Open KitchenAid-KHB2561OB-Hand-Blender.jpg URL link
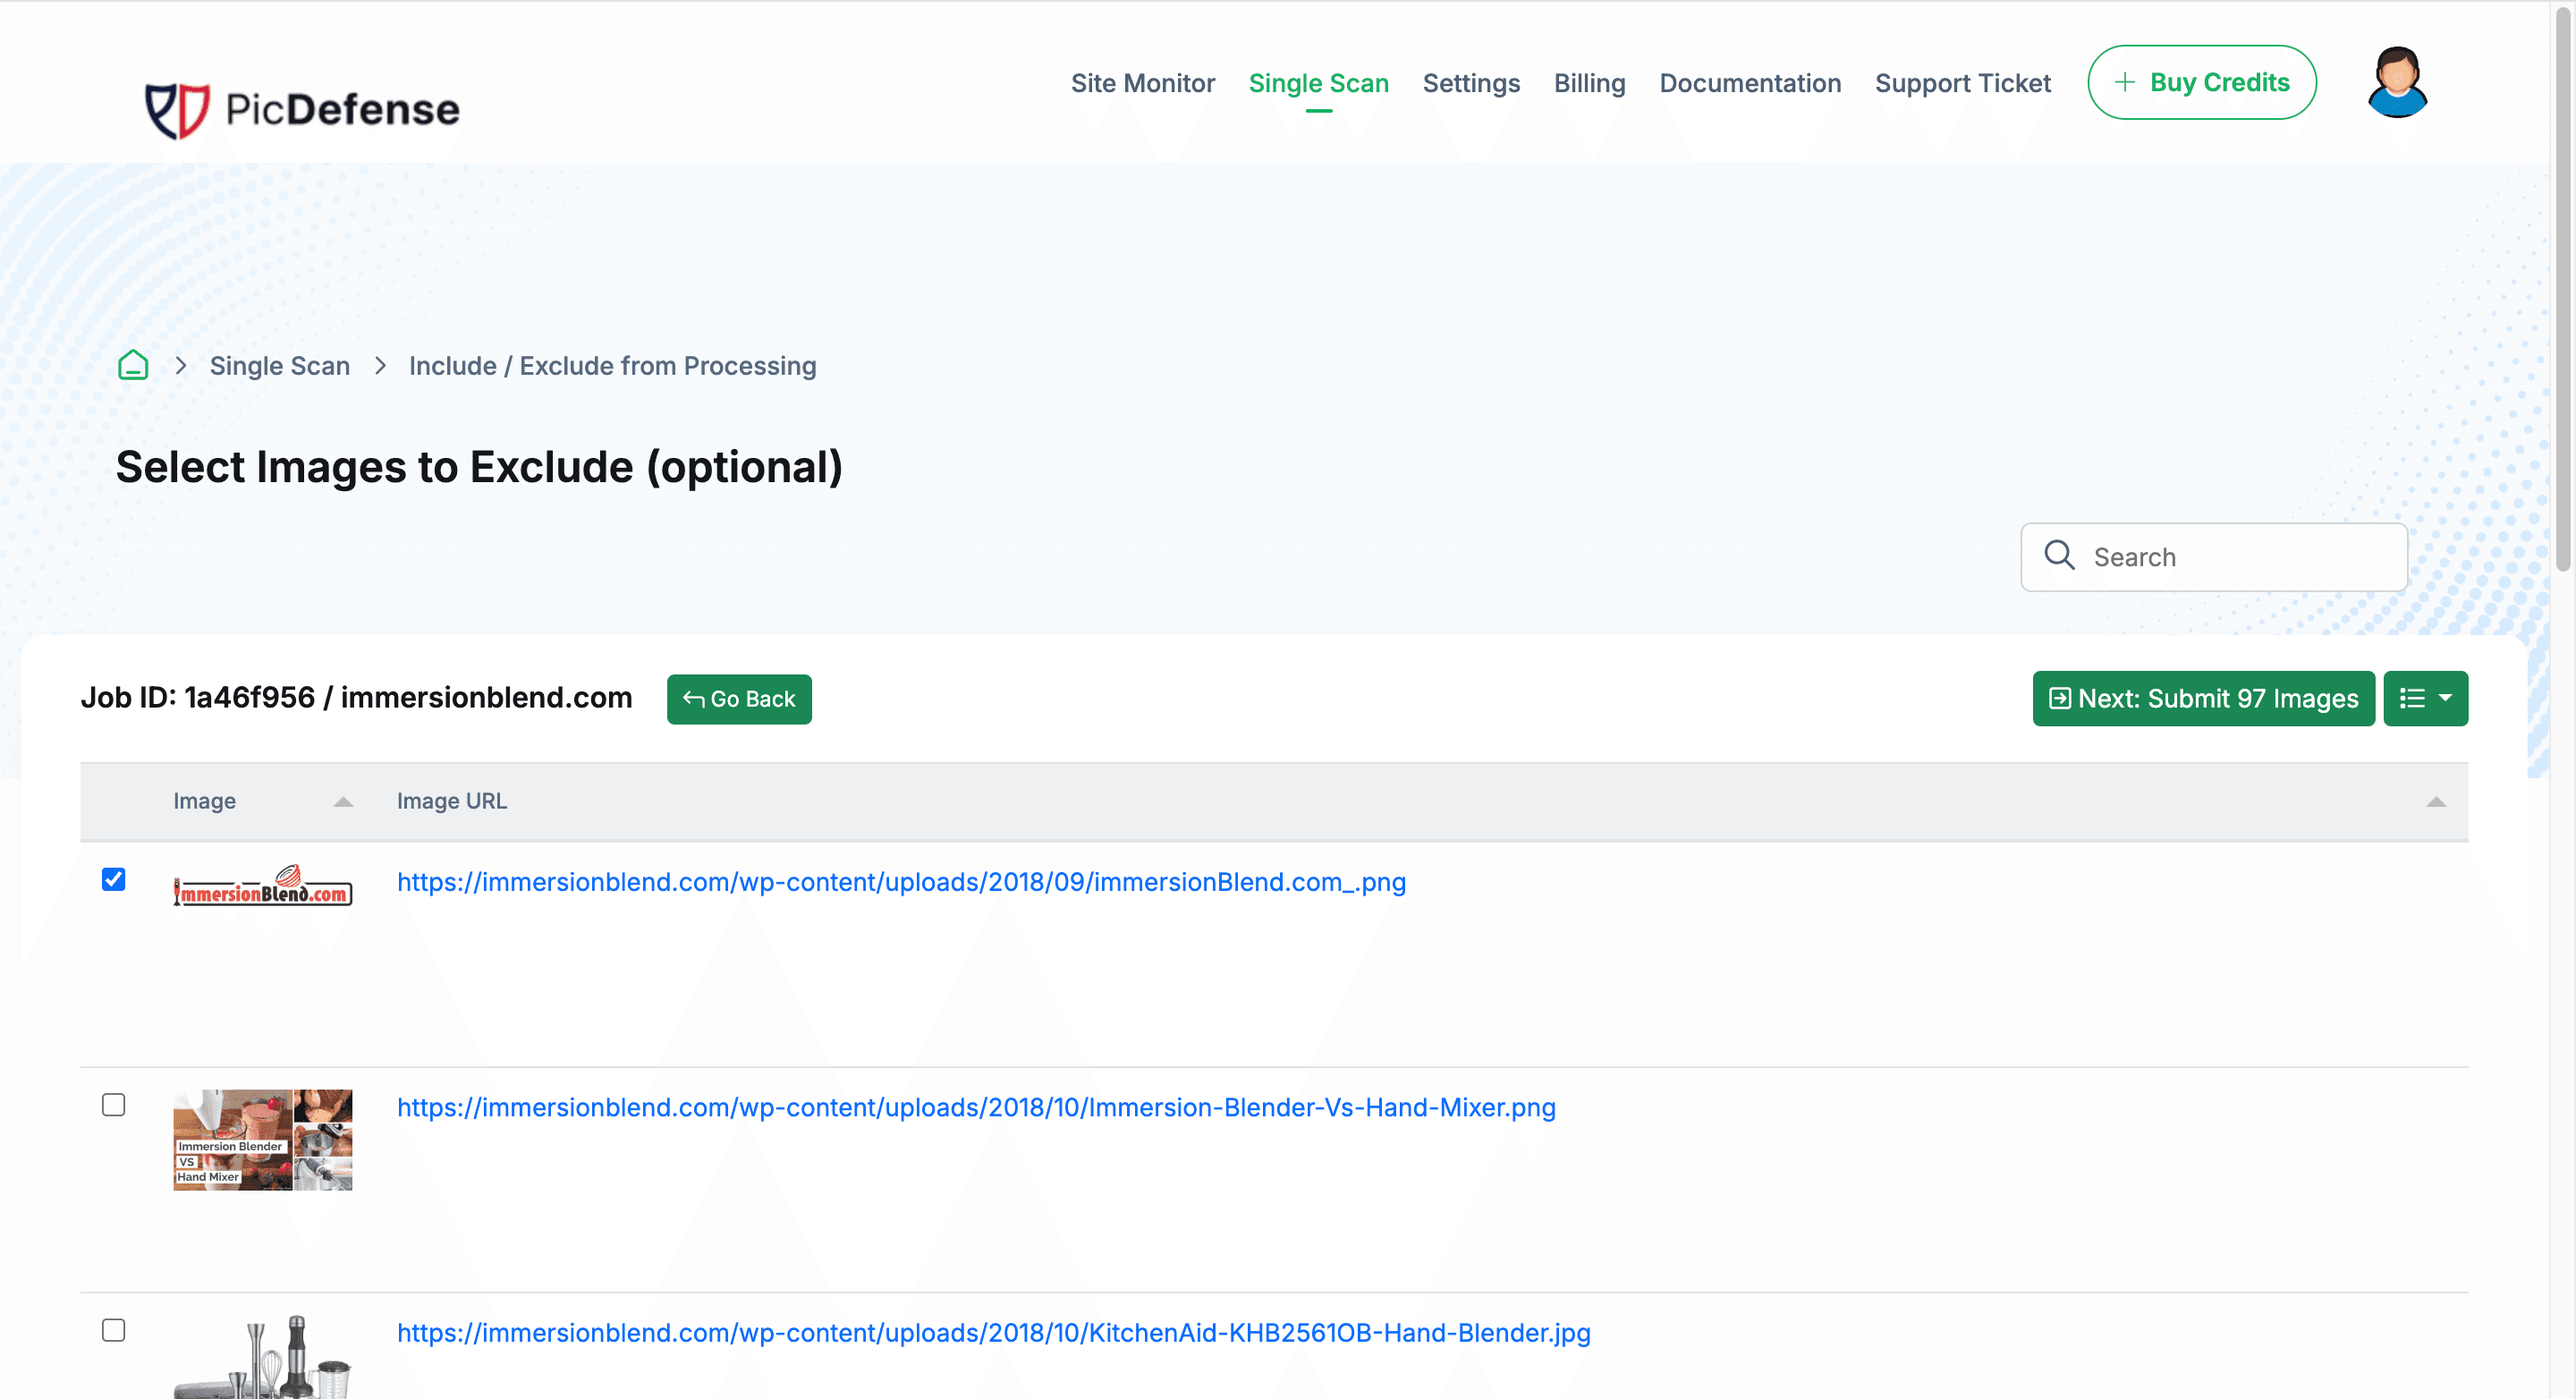The height and width of the screenshot is (1399, 2576). click(993, 1332)
